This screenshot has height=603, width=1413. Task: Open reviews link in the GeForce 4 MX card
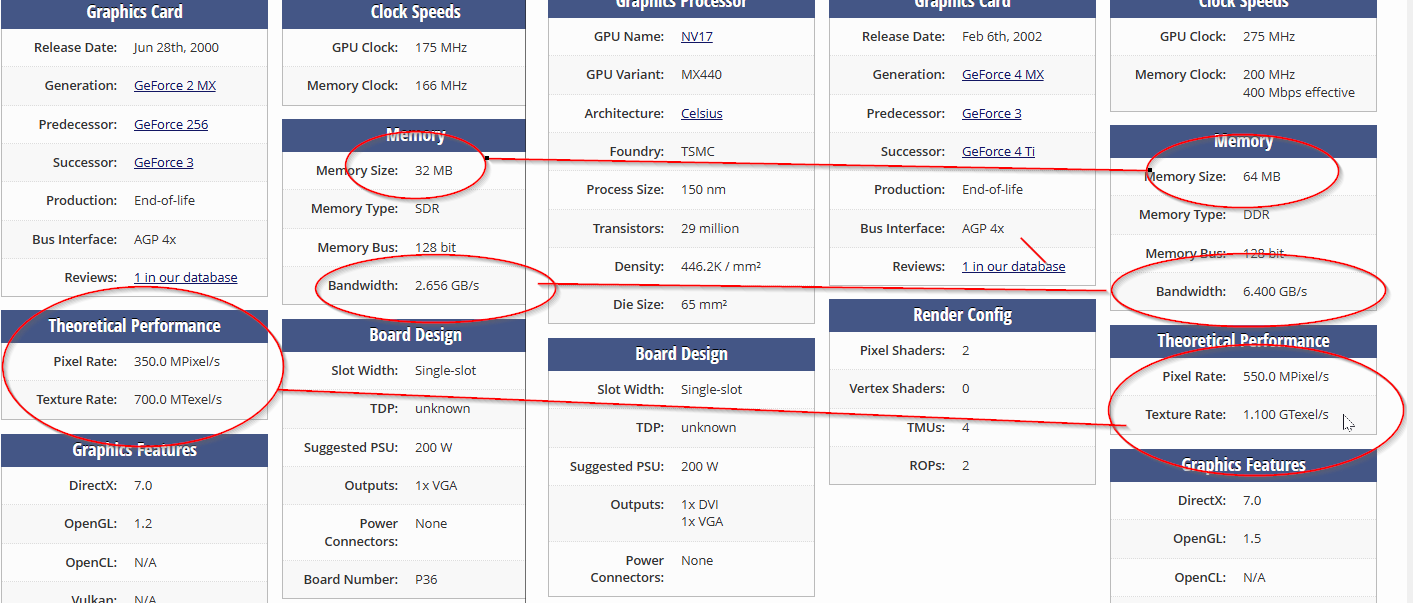[x=1014, y=267]
